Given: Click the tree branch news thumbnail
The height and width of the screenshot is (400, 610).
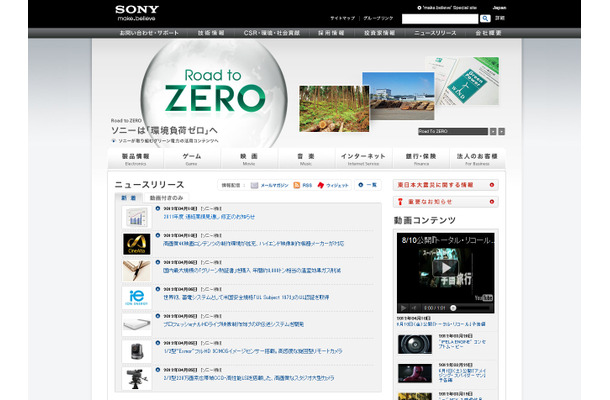Looking at the screenshot, I should click(x=137, y=271).
